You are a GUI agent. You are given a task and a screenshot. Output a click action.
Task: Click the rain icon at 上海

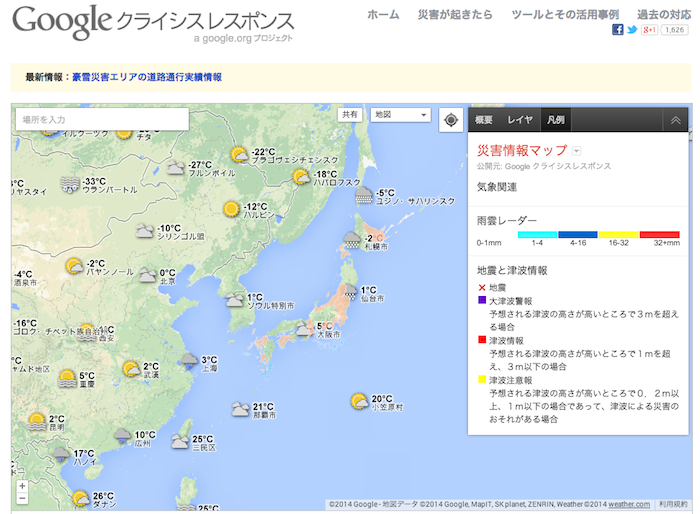click(x=189, y=361)
